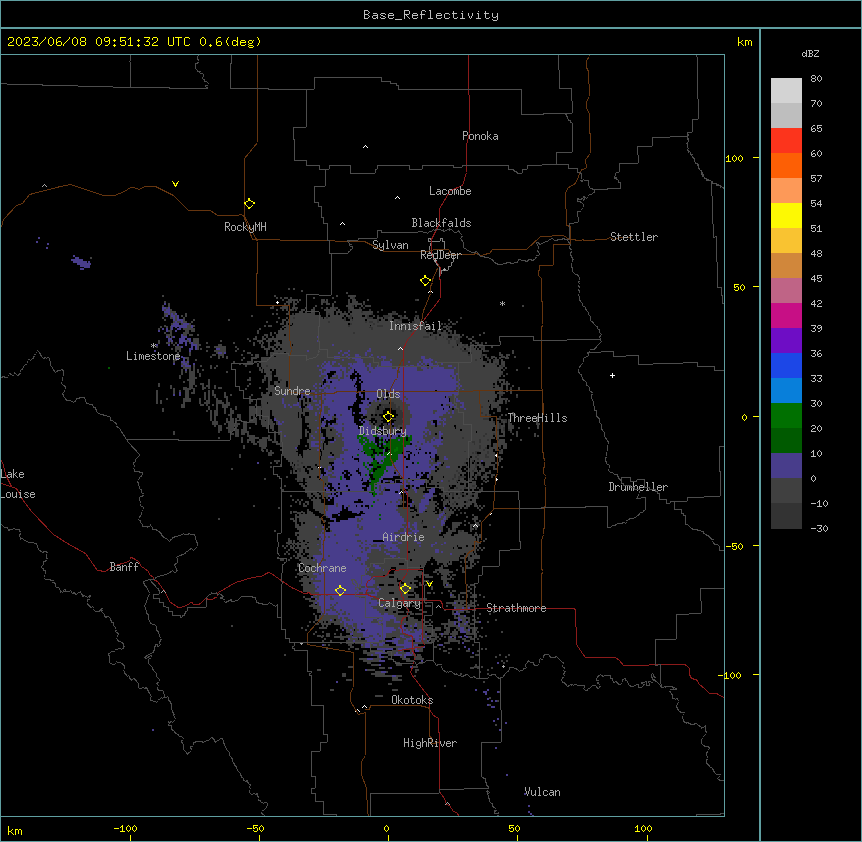The width and height of the screenshot is (862, 842).
Task: Pick the green 30-20 dBZ legend swatch
Action: pos(786,416)
